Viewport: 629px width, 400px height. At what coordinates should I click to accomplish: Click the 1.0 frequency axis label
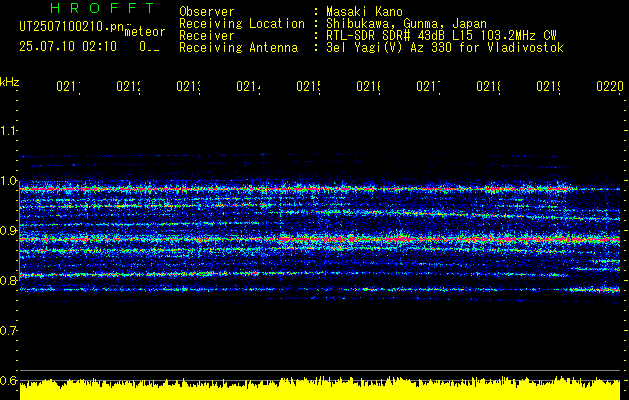(8, 181)
